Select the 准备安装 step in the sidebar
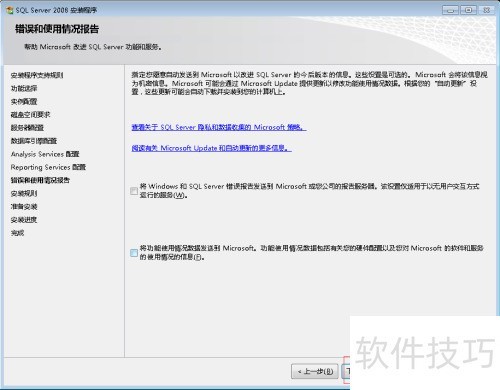This screenshot has width=500, height=390. coord(24,207)
